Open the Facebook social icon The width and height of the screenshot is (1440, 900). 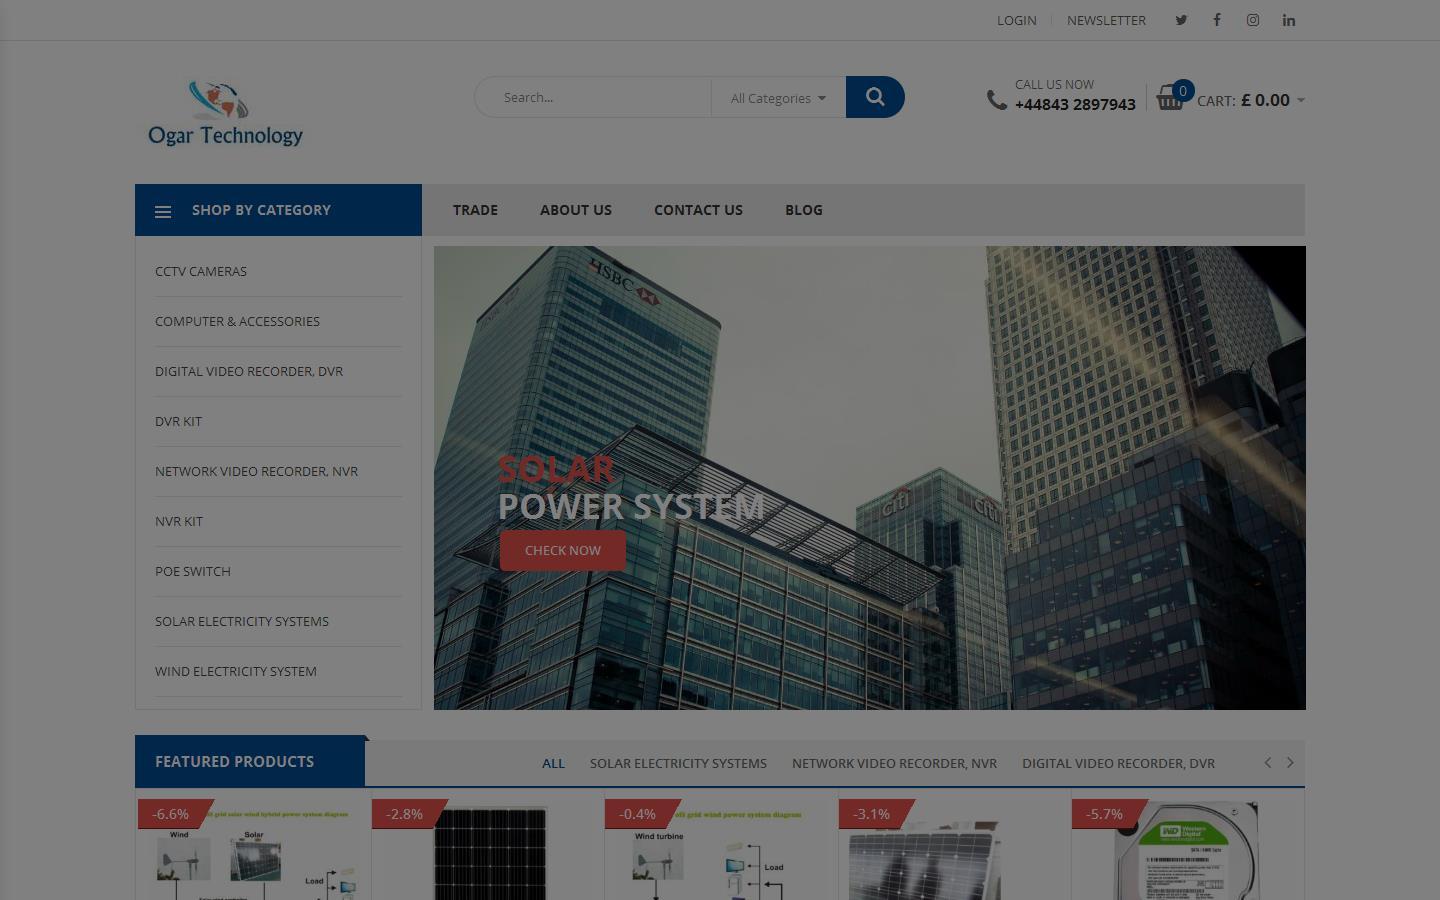pos(1217,20)
